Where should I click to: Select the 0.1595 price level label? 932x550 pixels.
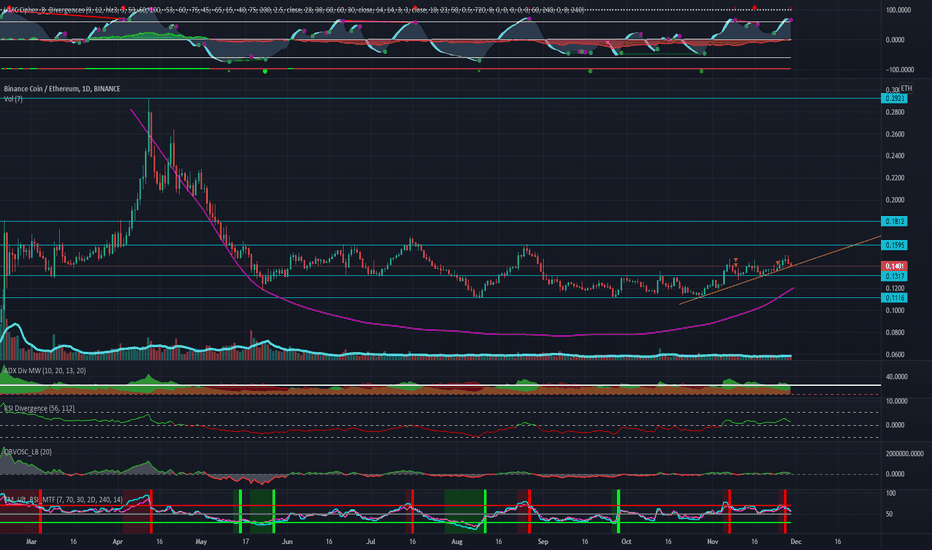[894, 245]
